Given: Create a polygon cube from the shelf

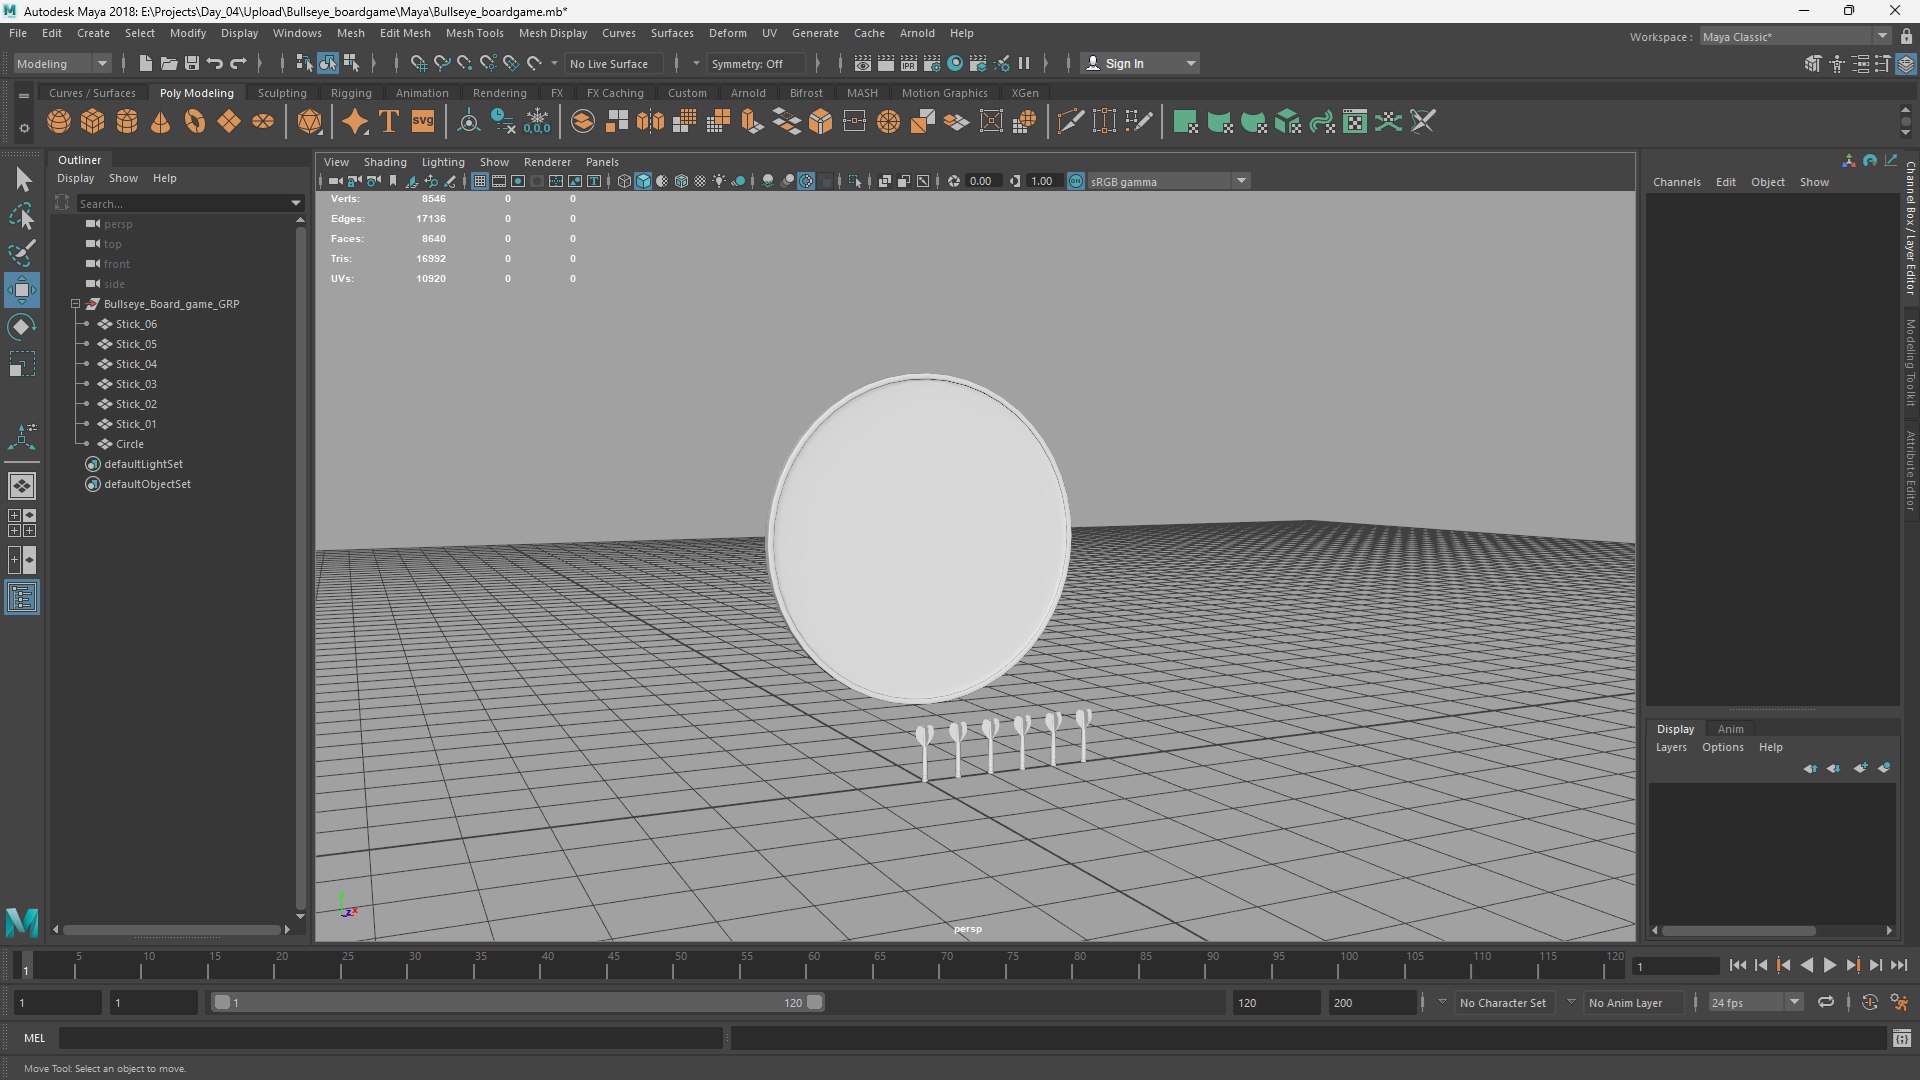Looking at the screenshot, I should point(93,122).
